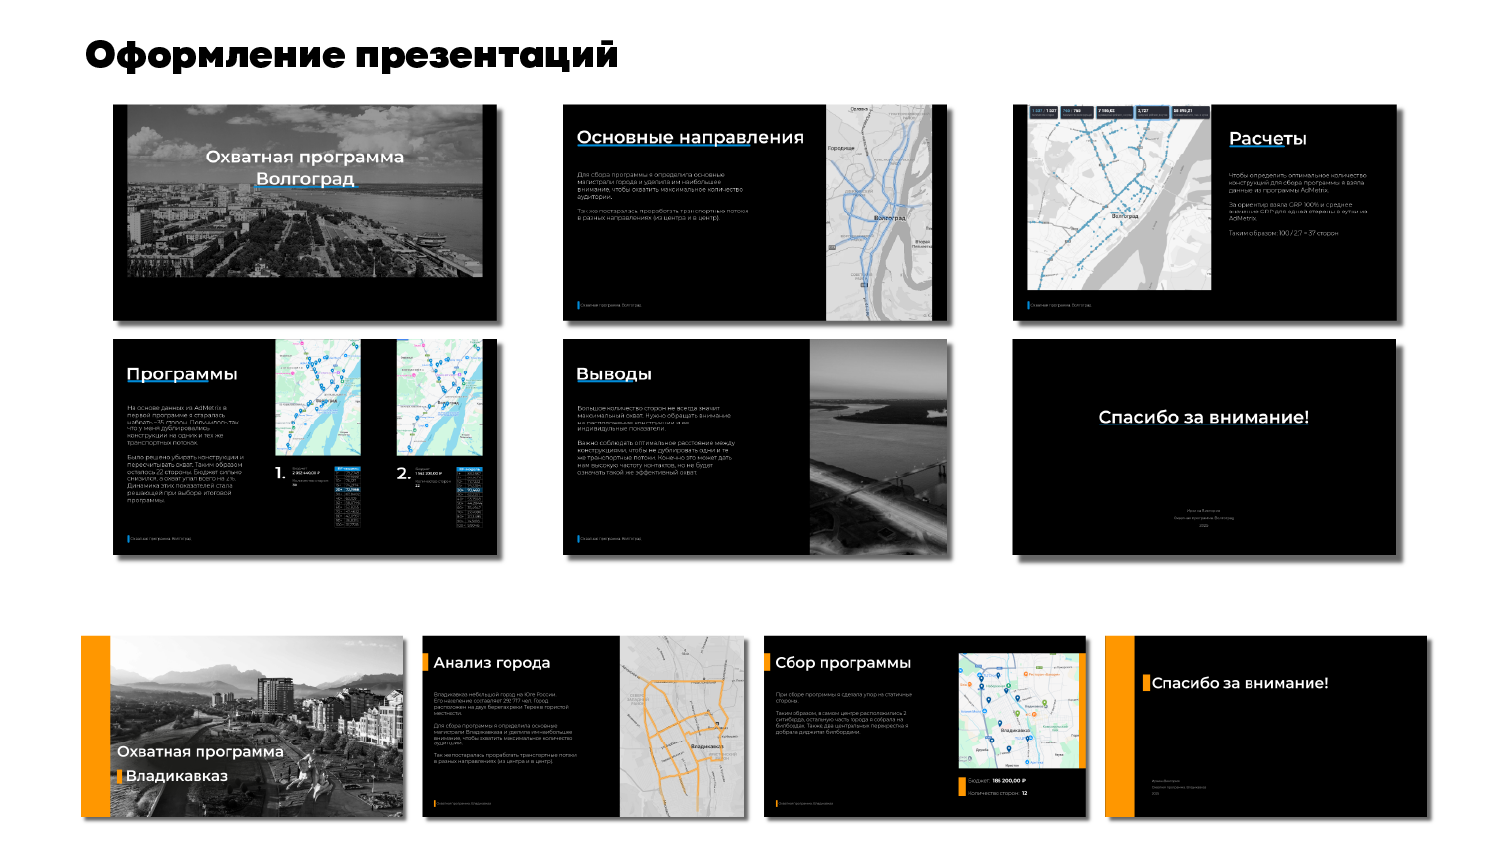Click the data table under program 2
1504x847 pixels.
[x=468, y=496]
